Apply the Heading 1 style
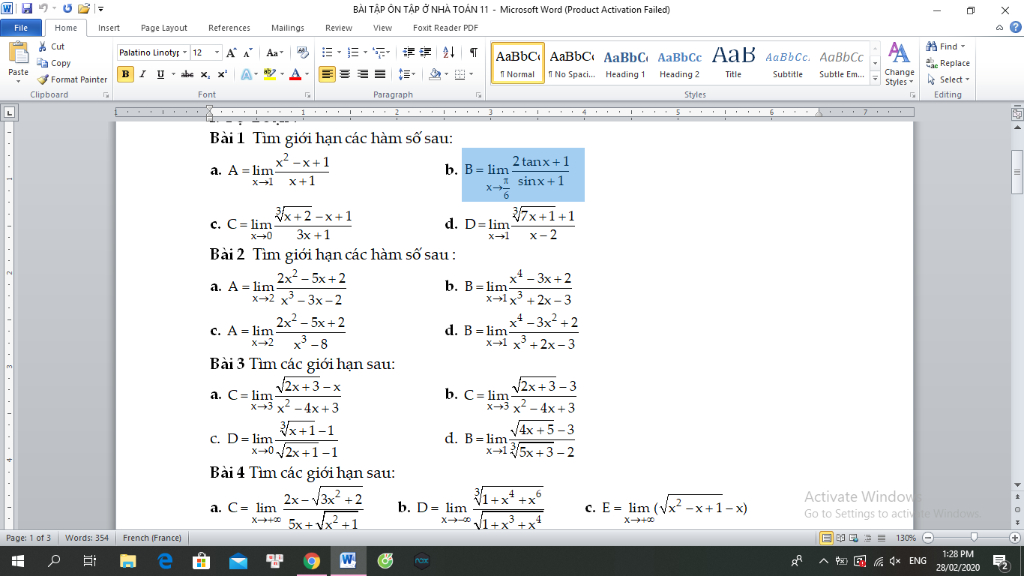This screenshot has height=576, width=1024. pyautogui.click(x=625, y=63)
